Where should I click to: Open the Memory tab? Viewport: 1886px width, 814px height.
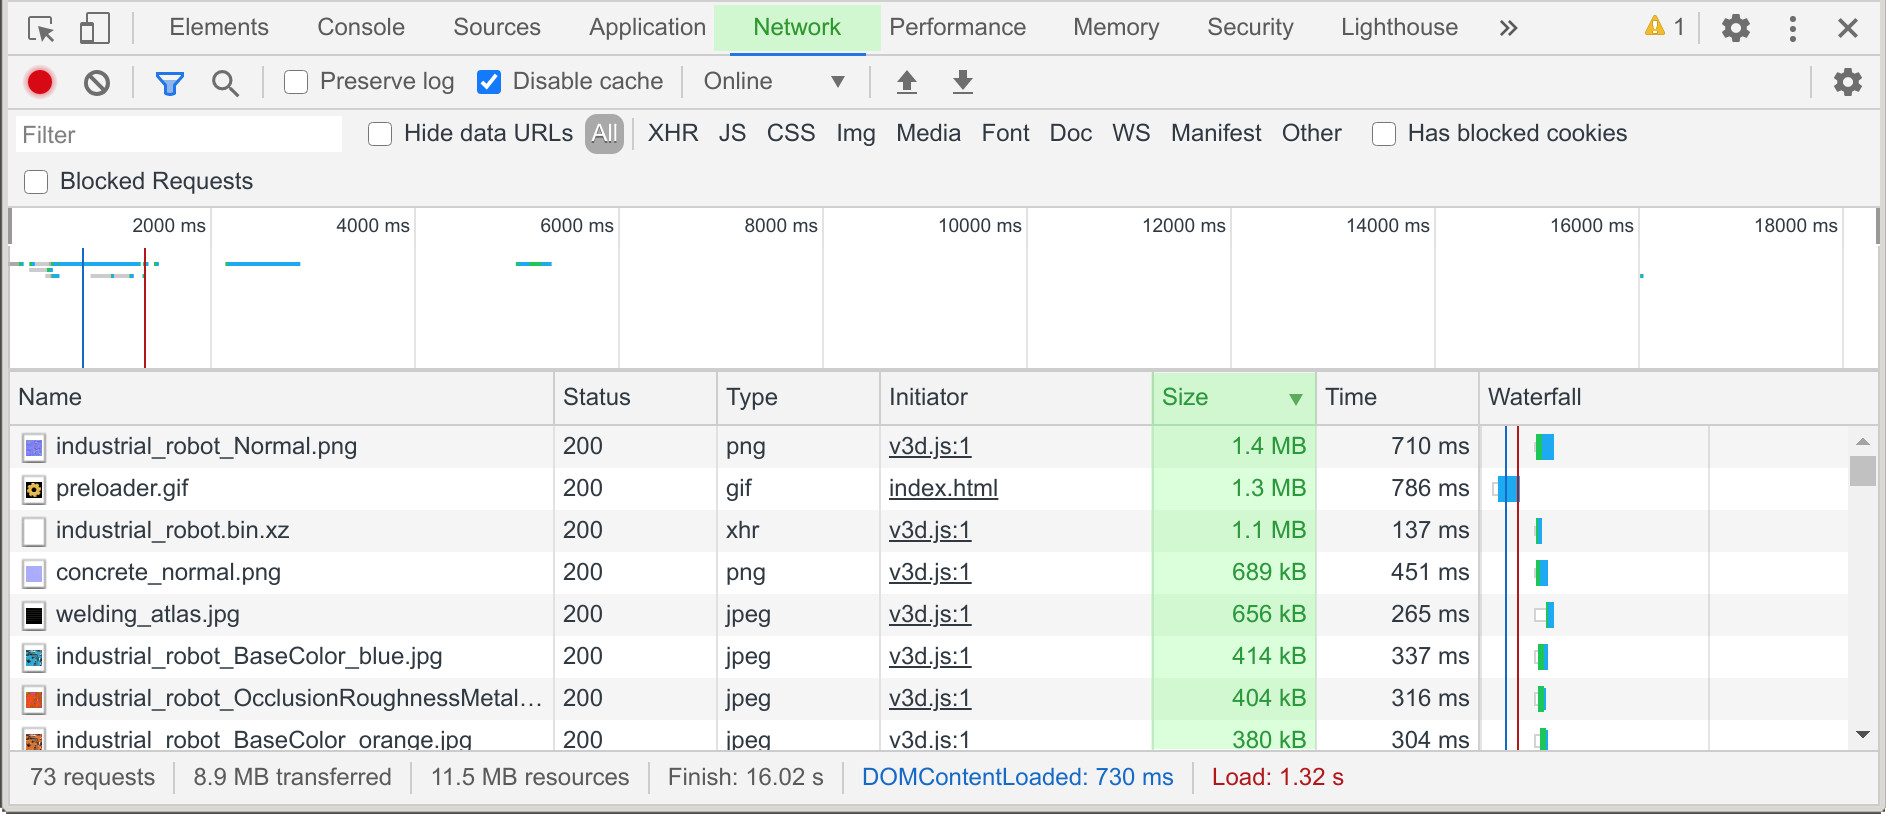pyautogui.click(x=1116, y=27)
